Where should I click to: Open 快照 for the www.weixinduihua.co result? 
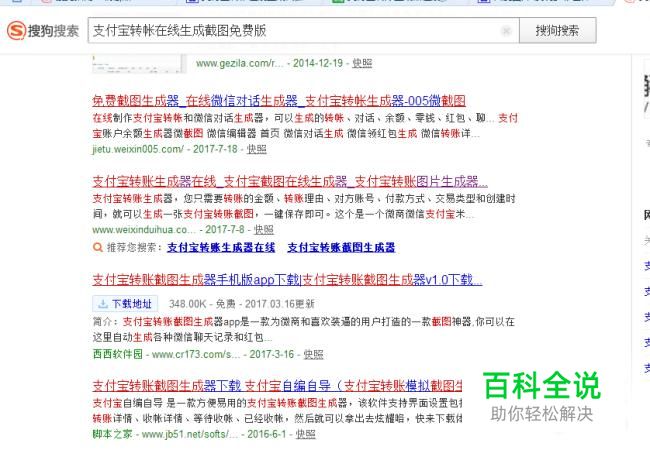pos(264,229)
